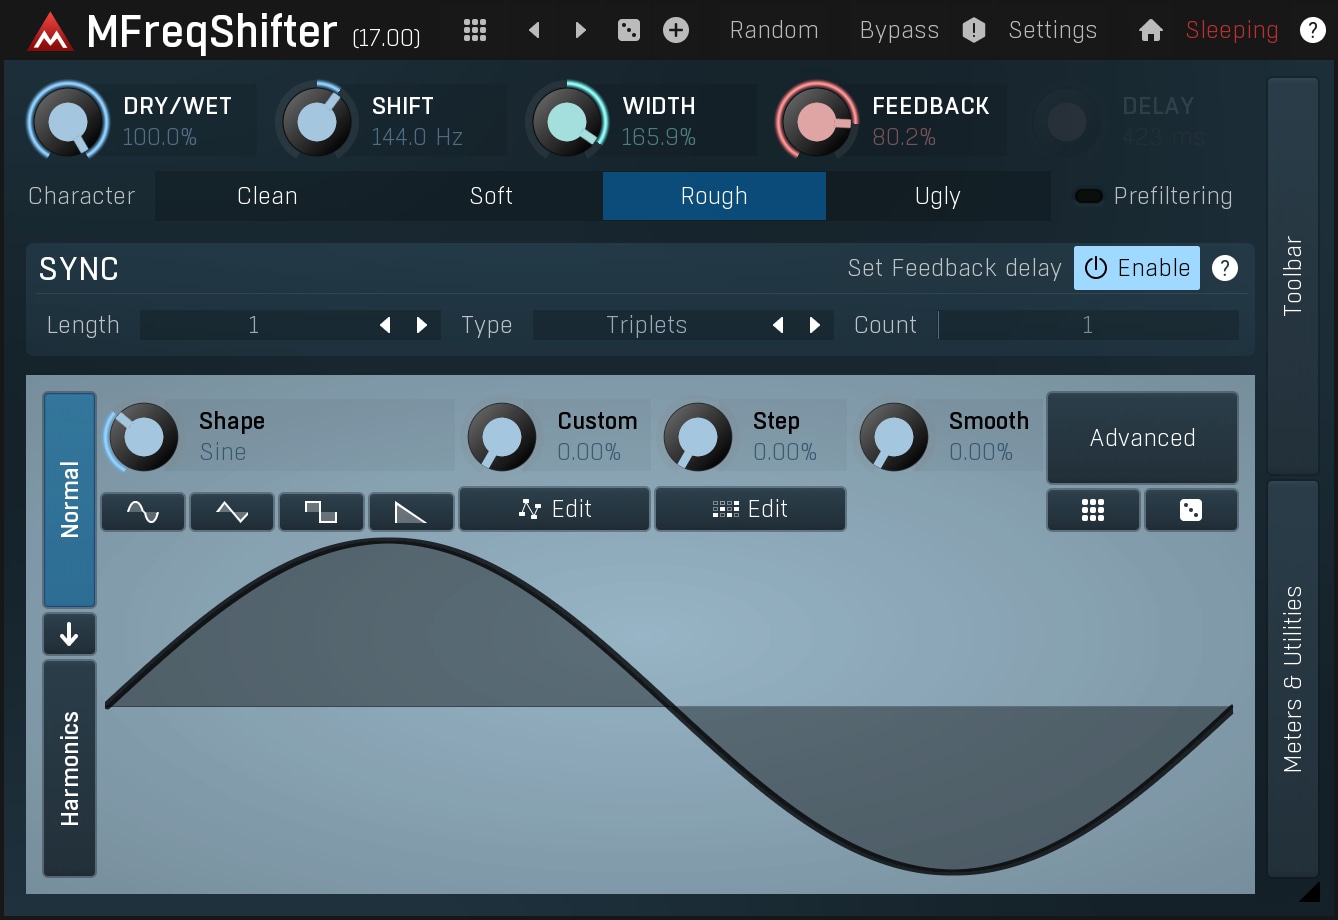1338x920 pixels.
Task: Open the preset browser grid icon
Action: pyautogui.click(x=474, y=30)
